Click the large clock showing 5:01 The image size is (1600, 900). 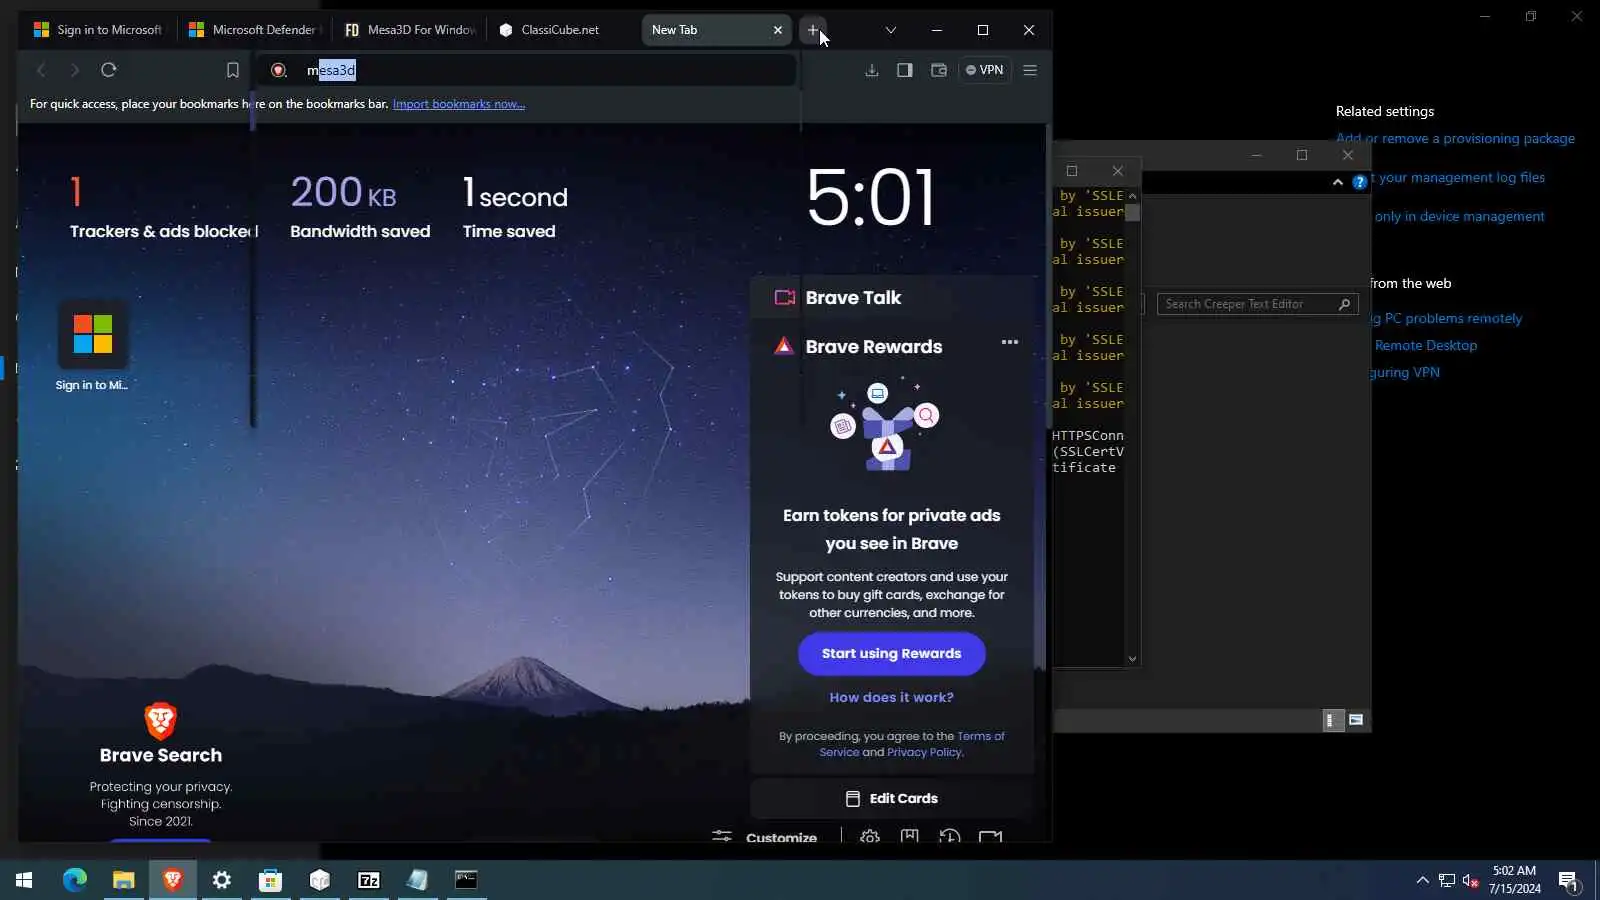point(871,198)
